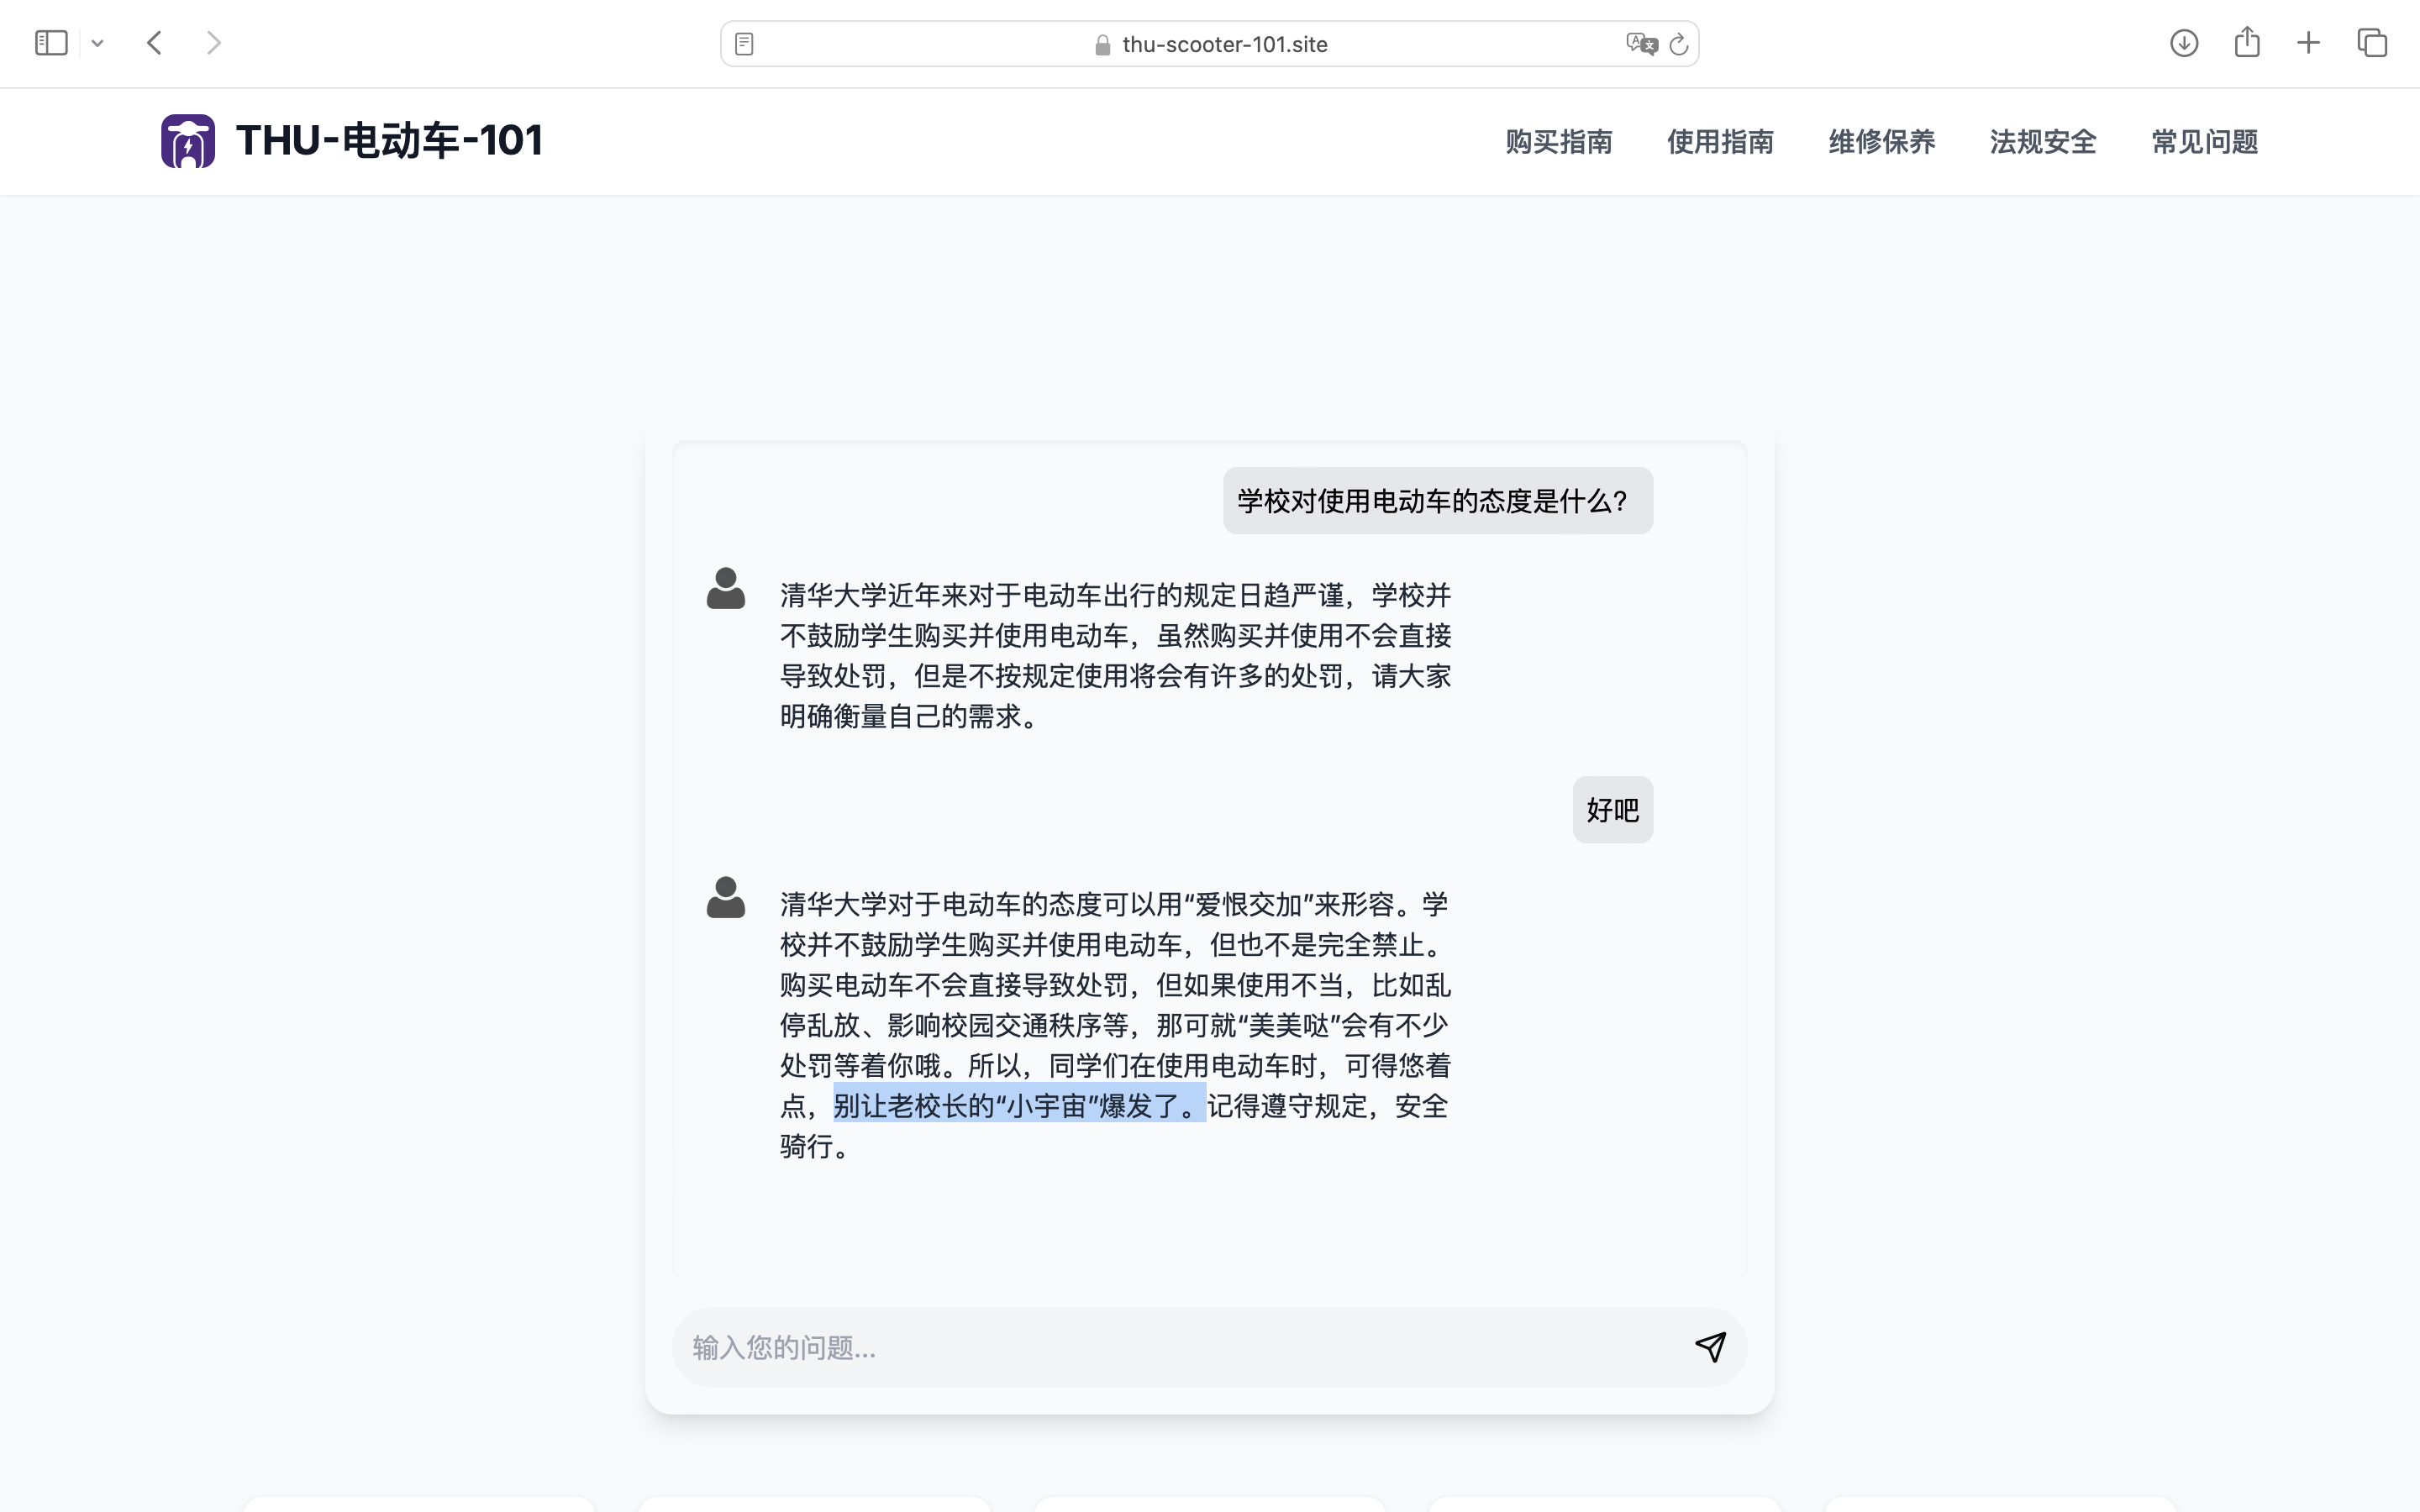2420x1512 pixels.
Task: Click the thu-scooter-101.site address bar
Action: click(x=1224, y=44)
